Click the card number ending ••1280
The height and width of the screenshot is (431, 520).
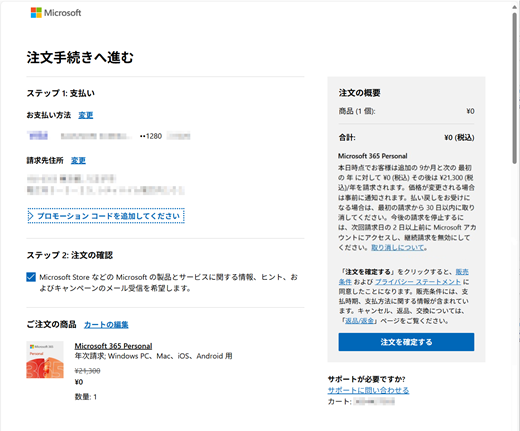151,136
